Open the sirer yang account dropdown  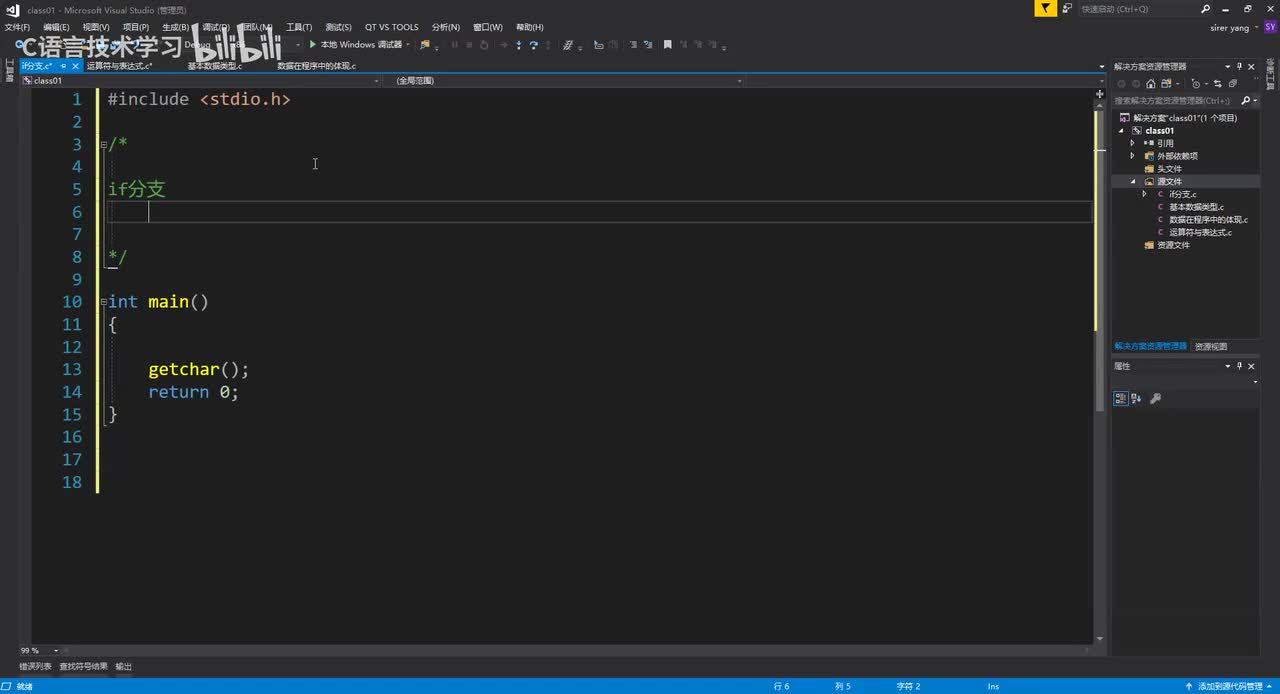[x=1255, y=28]
